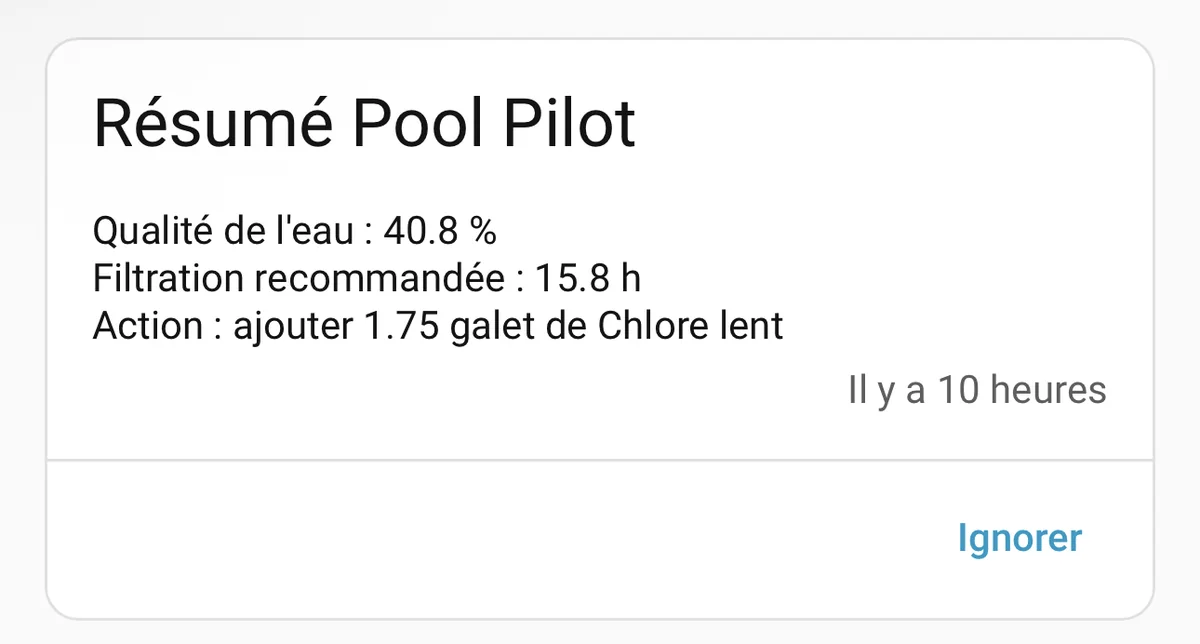This screenshot has height=644, width=1200.
Task: Click the horizontal divider above Ignorer
Action: (600, 460)
